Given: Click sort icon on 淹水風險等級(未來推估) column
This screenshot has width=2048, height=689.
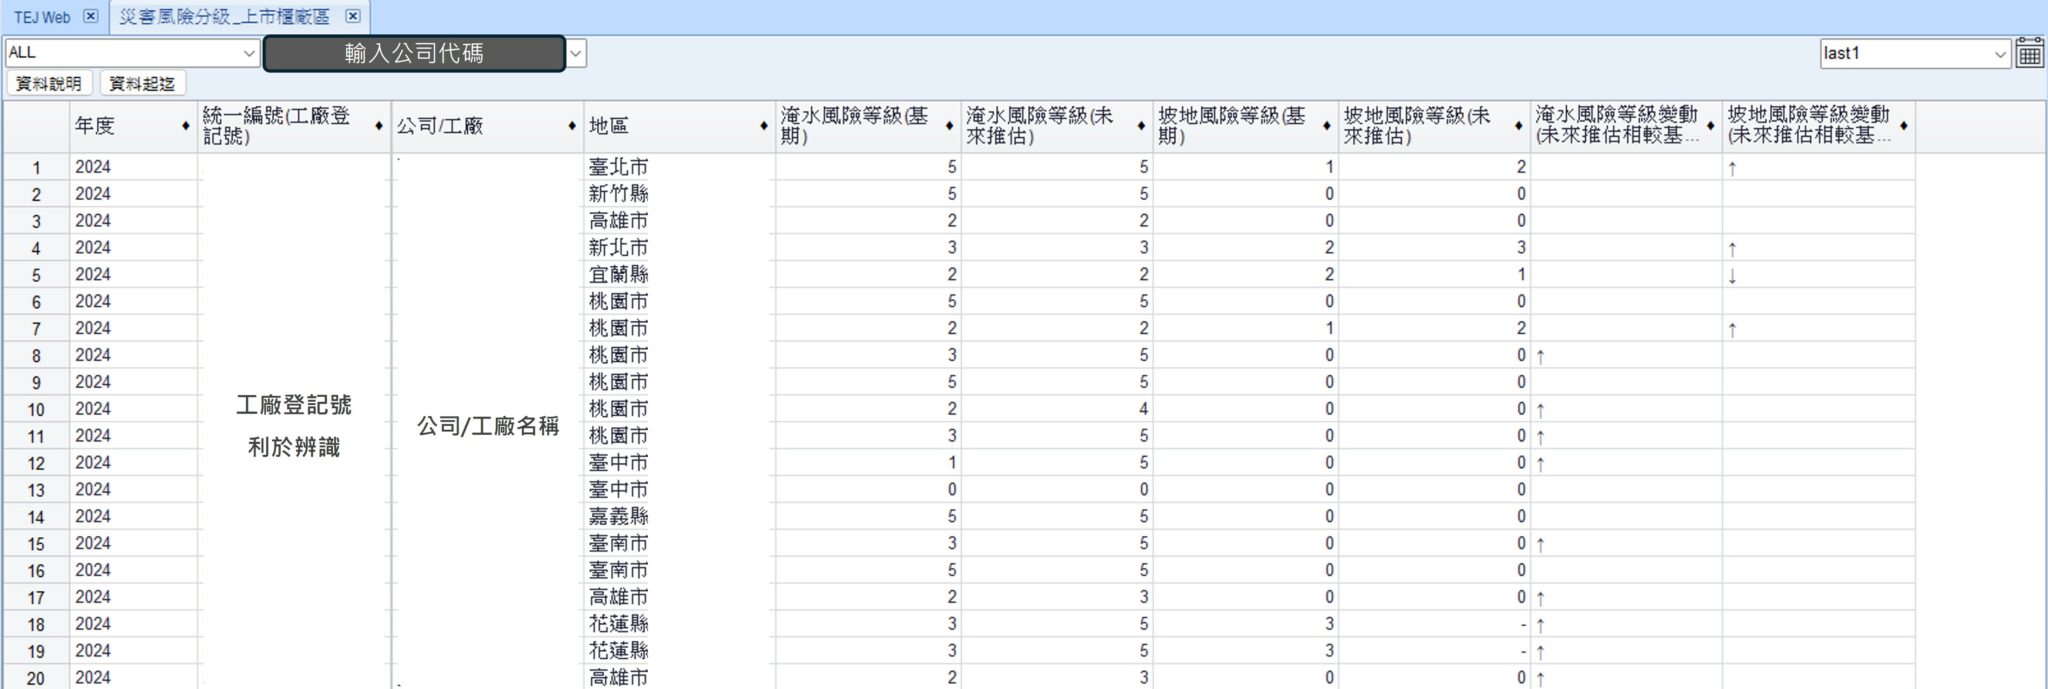Looking at the screenshot, I should (x=1141, y=126).
